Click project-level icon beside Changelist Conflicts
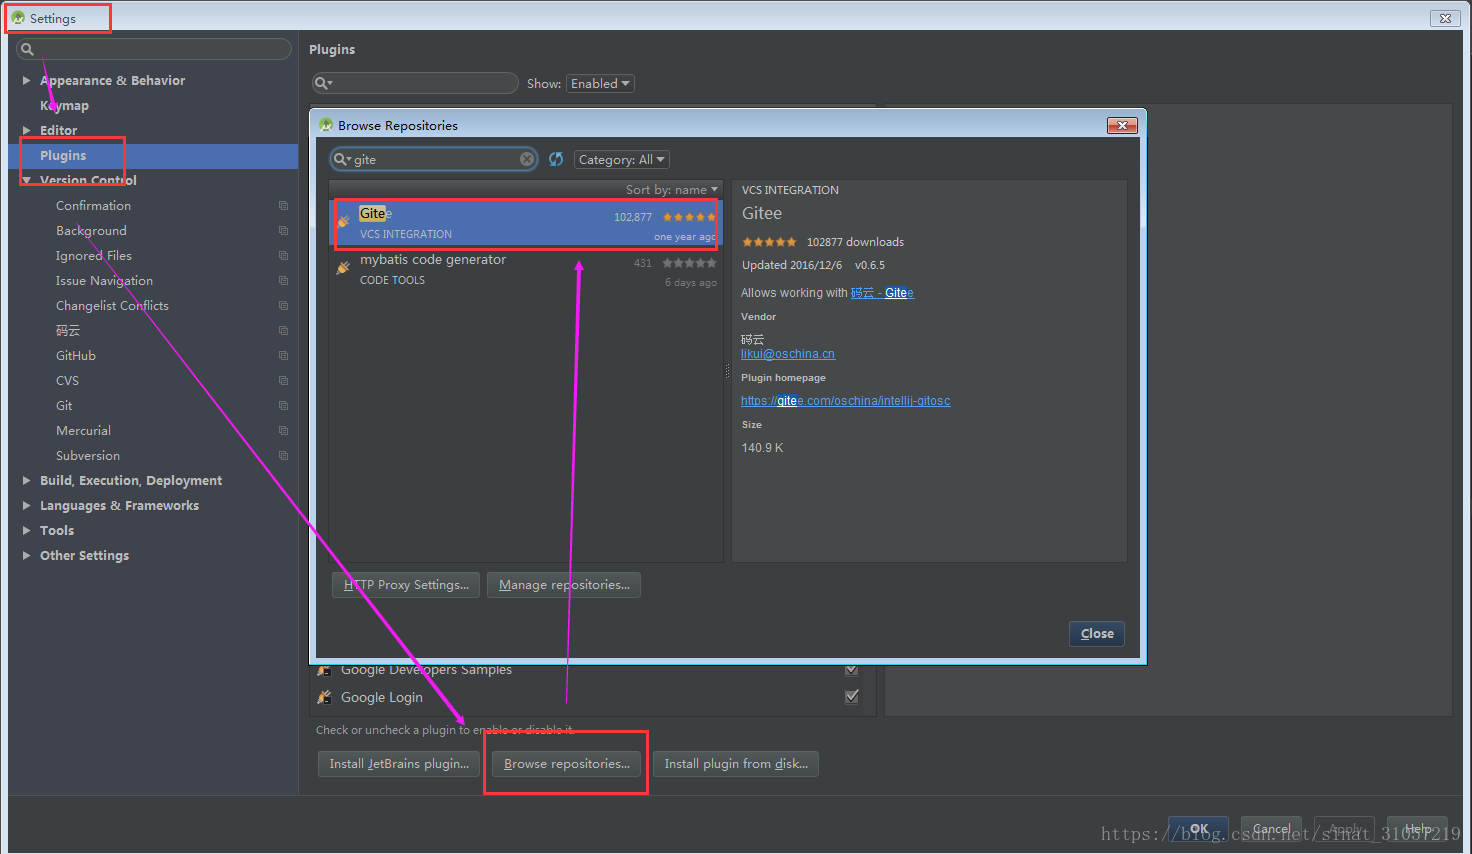1472x854 pixels. (x=283, y=305)
